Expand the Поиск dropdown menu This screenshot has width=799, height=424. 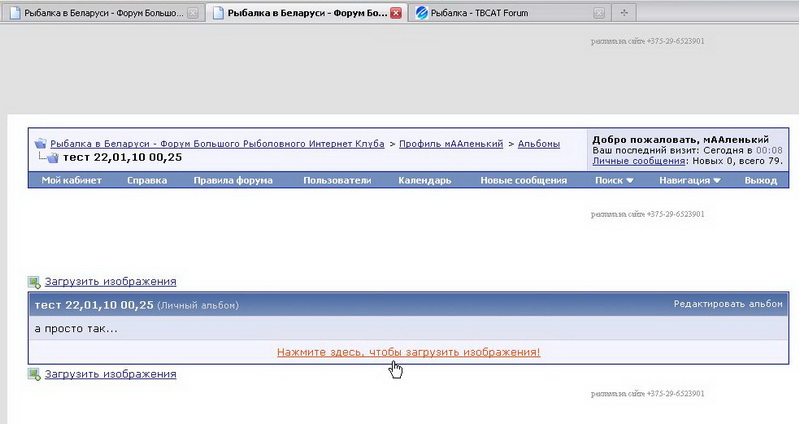(614, 181)
